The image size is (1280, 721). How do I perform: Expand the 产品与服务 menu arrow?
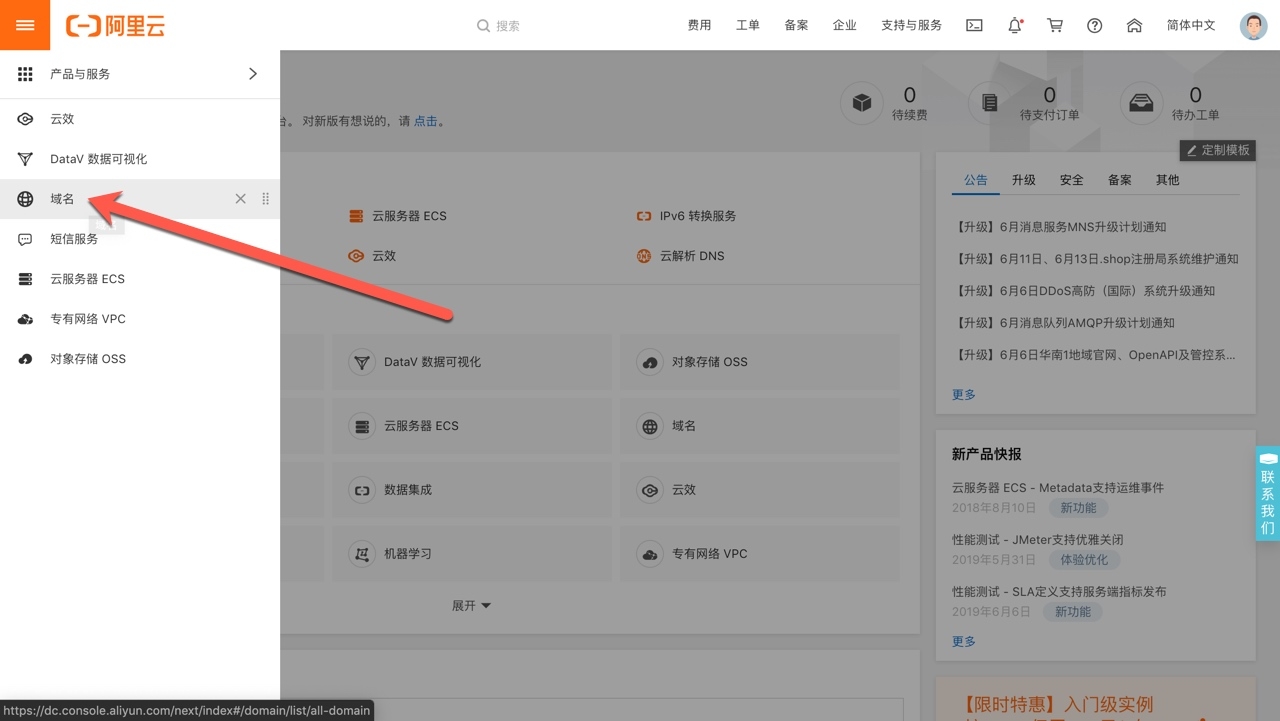click(x=252, y=74)
